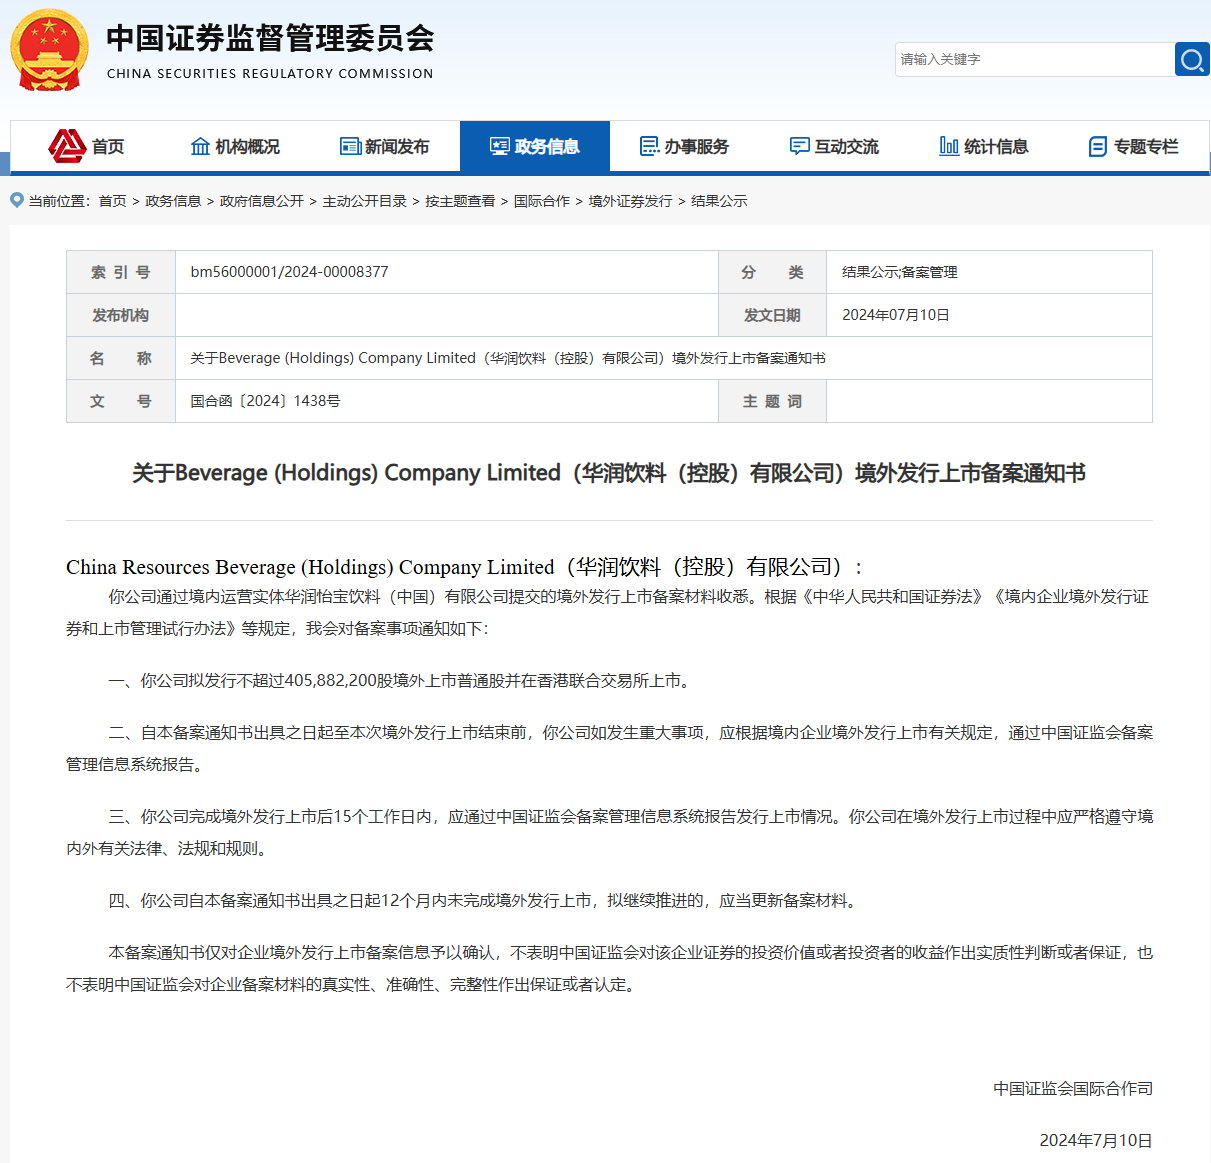Click the 发文日期 label cell
Viewport: 1211px width, 1163px height.
[772, 315]
